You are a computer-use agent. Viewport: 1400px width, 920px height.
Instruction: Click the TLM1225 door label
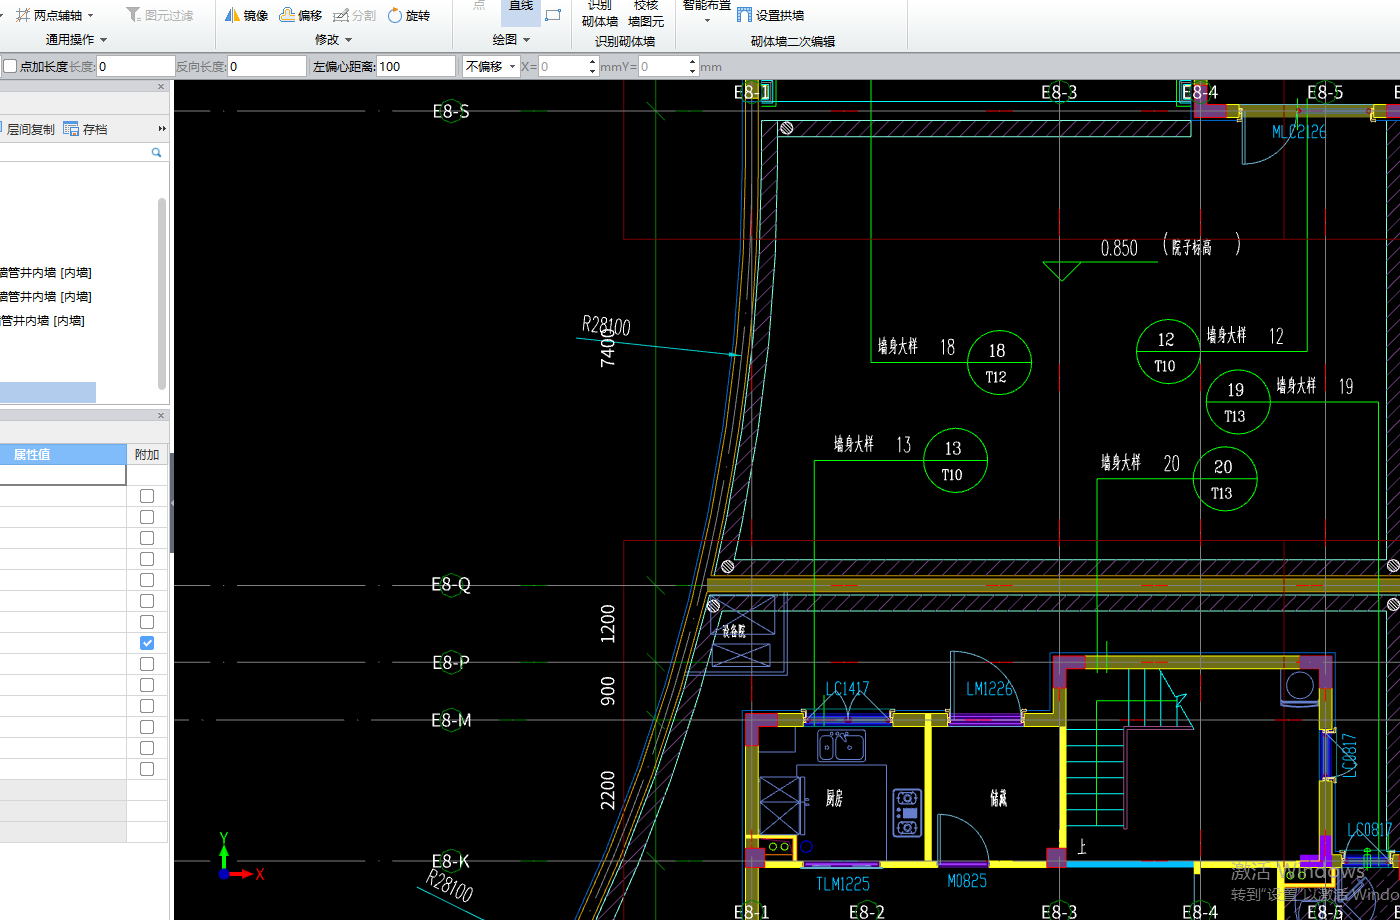[x=843, y=884]
